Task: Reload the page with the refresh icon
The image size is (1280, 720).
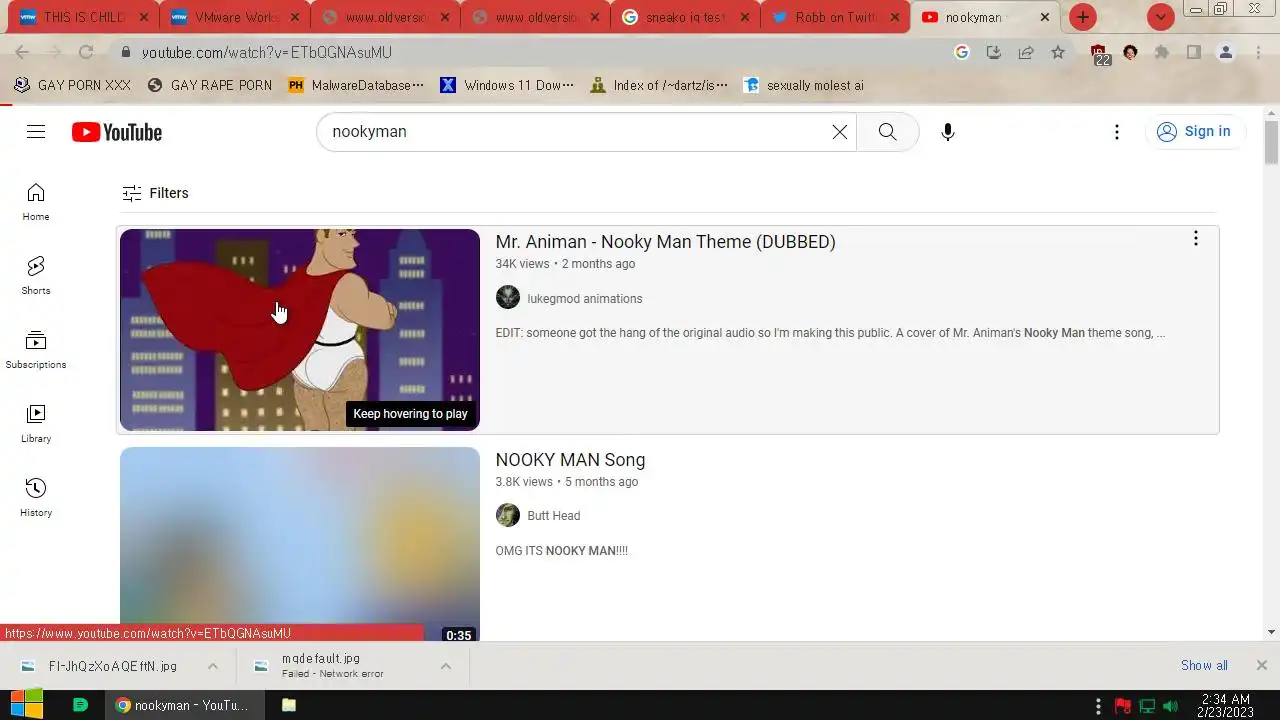Action: pyautogui.click(x=86, y=52)
